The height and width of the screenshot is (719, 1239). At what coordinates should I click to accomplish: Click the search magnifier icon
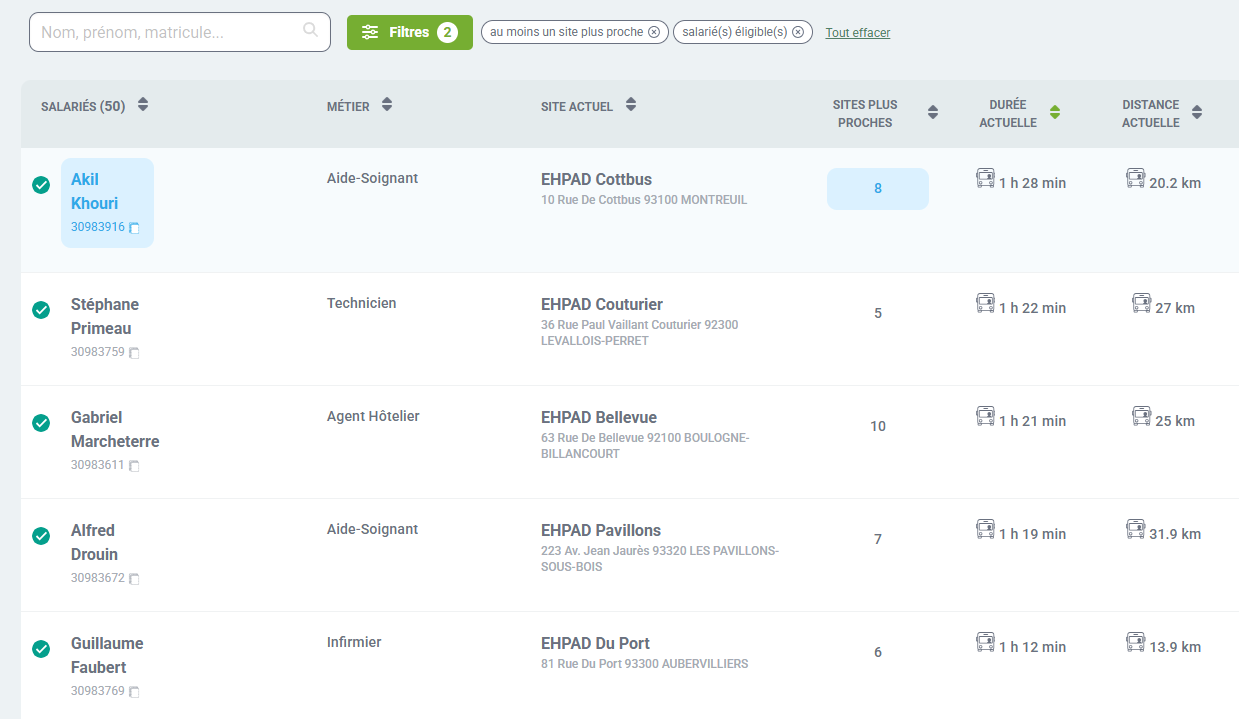[310, 30]
